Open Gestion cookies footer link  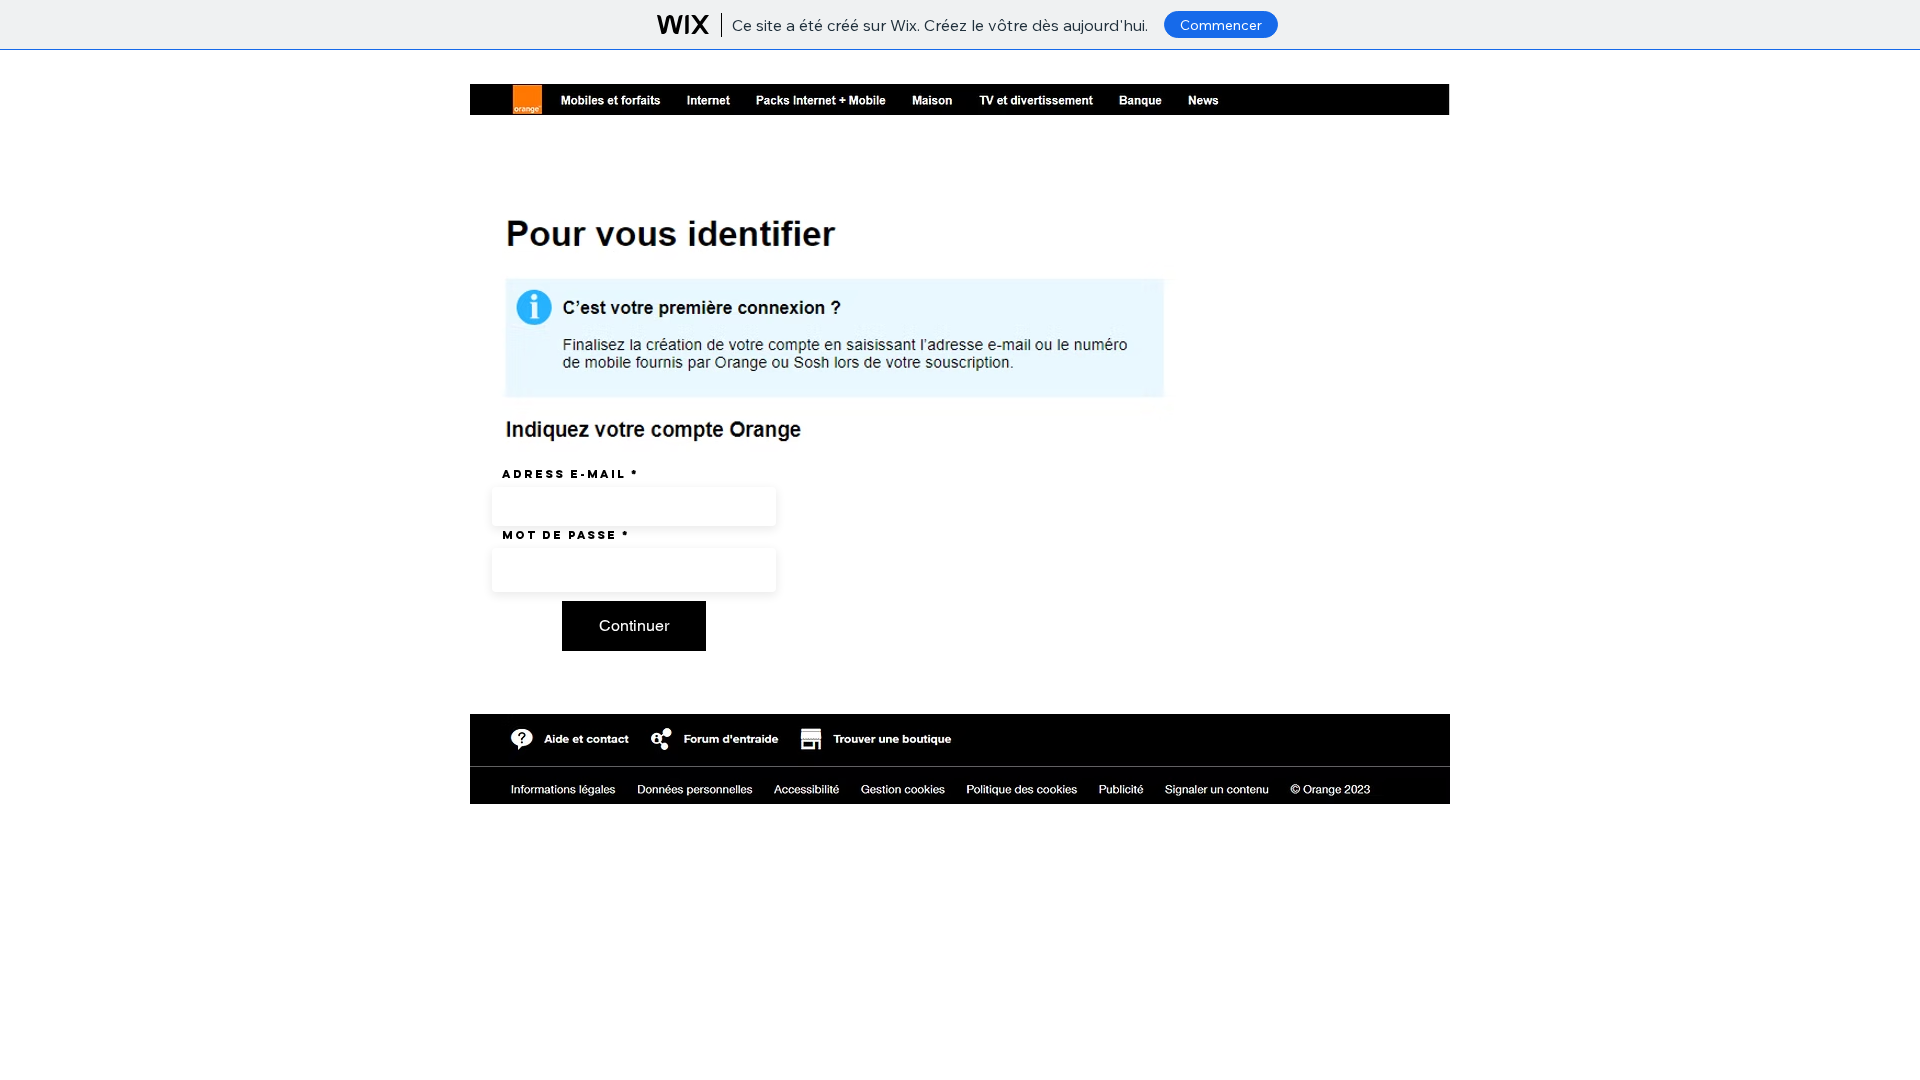903,789
